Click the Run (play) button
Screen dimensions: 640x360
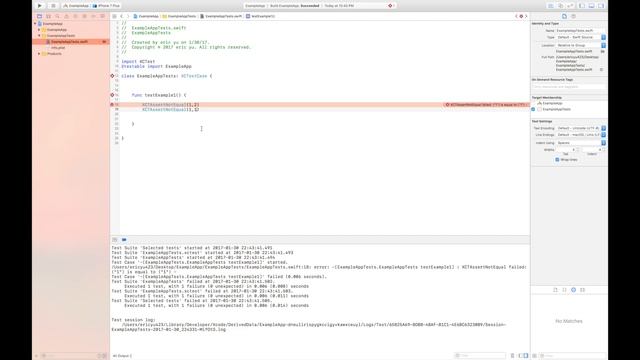[x=40, y=6]
